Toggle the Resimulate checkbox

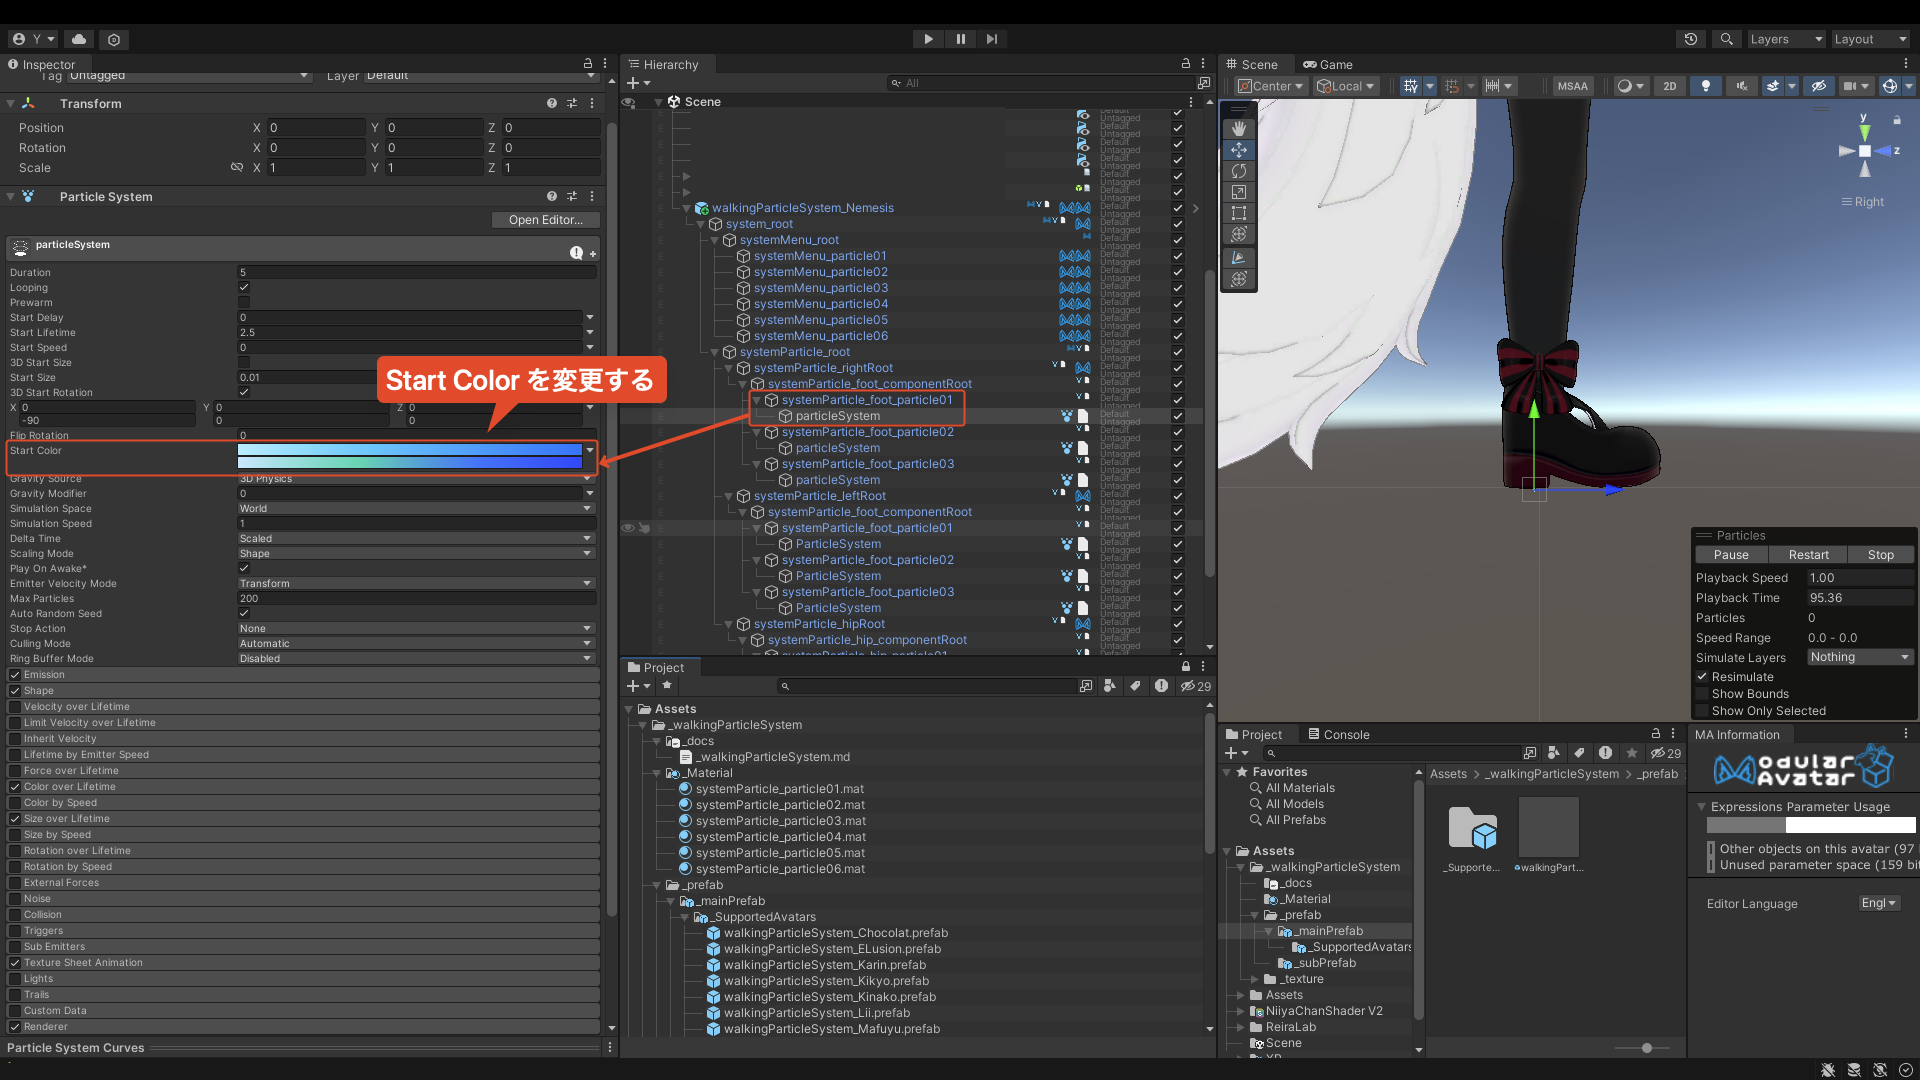[x=1702, y=677]
